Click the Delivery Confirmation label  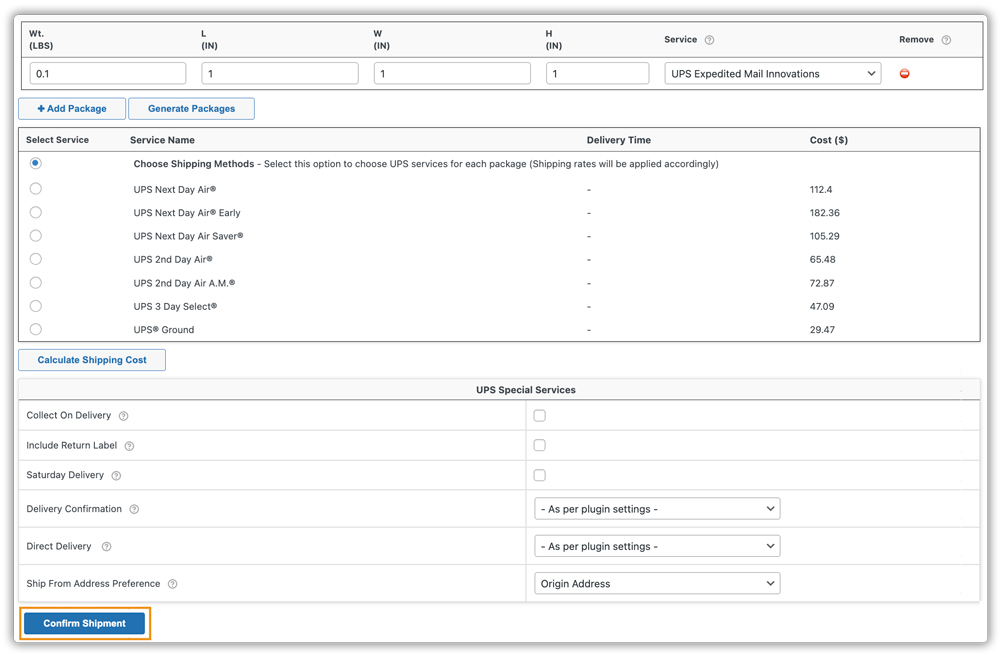(74, 509)
